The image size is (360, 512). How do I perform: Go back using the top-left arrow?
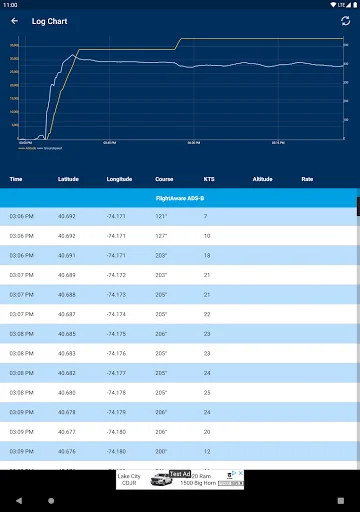coord(14,21)
